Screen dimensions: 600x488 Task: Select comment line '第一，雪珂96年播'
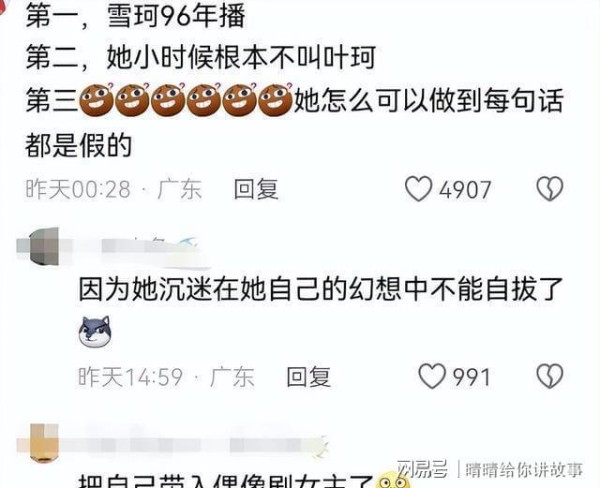(135, 17)
